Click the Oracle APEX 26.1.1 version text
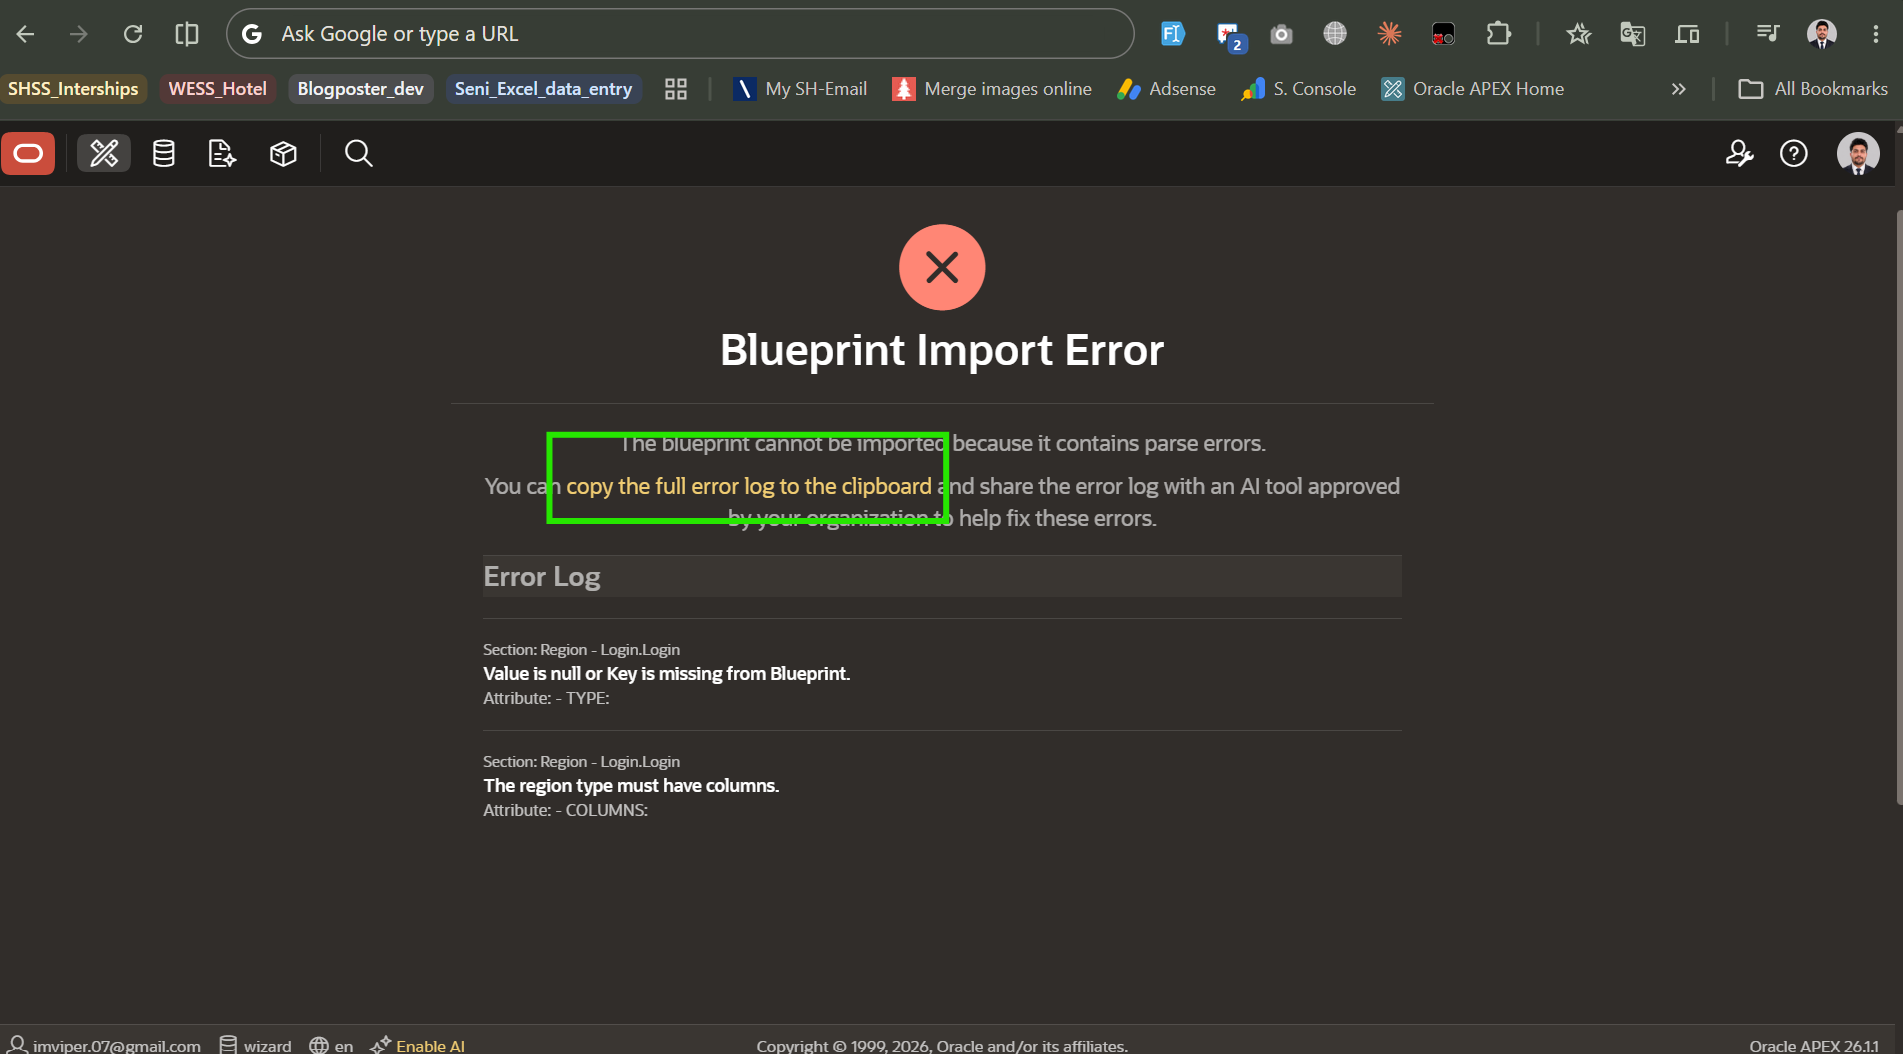1903x1054 pixels. click(x=1814, y=1046)
